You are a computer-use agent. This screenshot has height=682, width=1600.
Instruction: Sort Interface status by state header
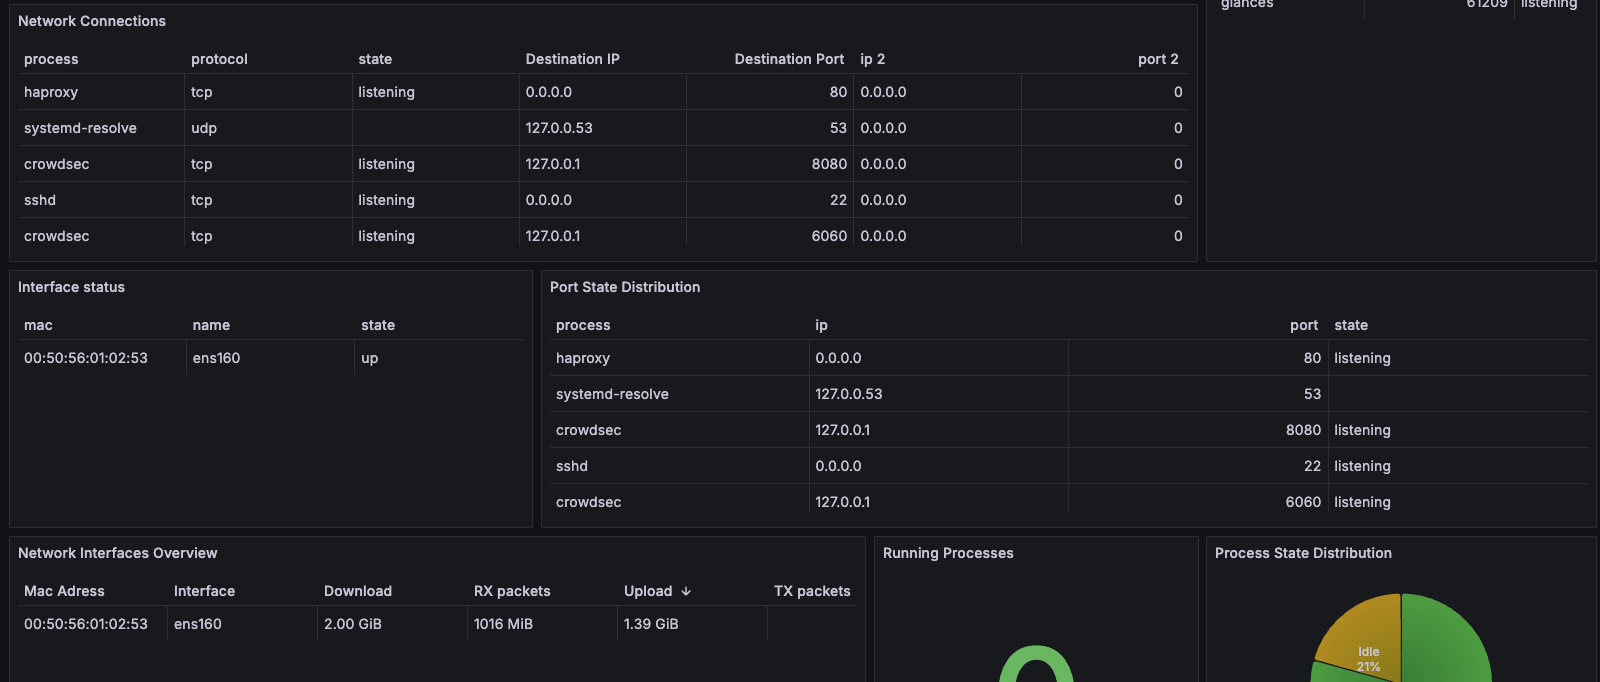pos(378,325)
